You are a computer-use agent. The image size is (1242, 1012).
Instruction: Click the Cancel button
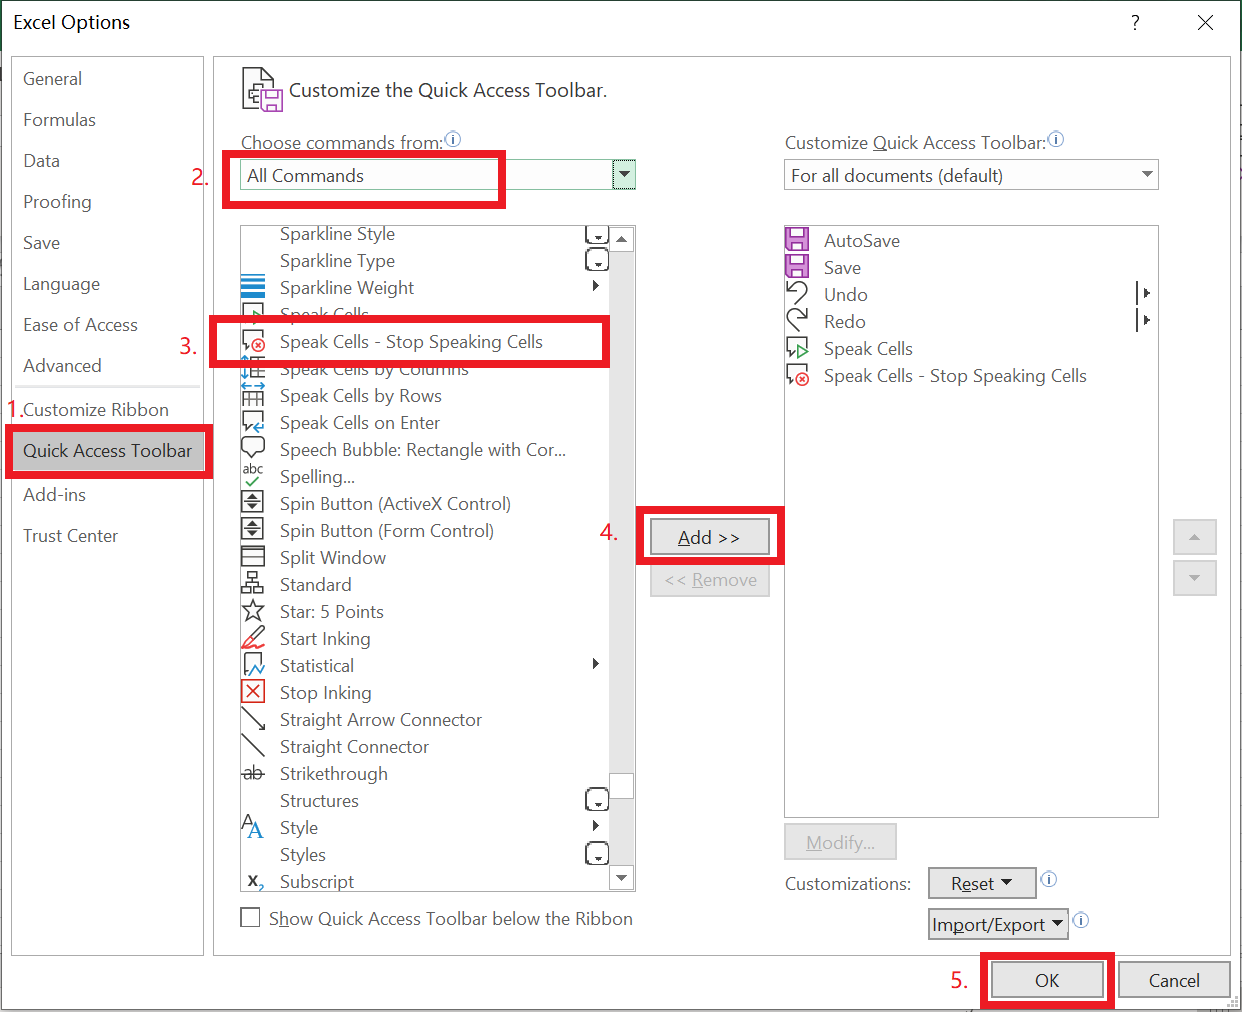[x=1174, y=980]
